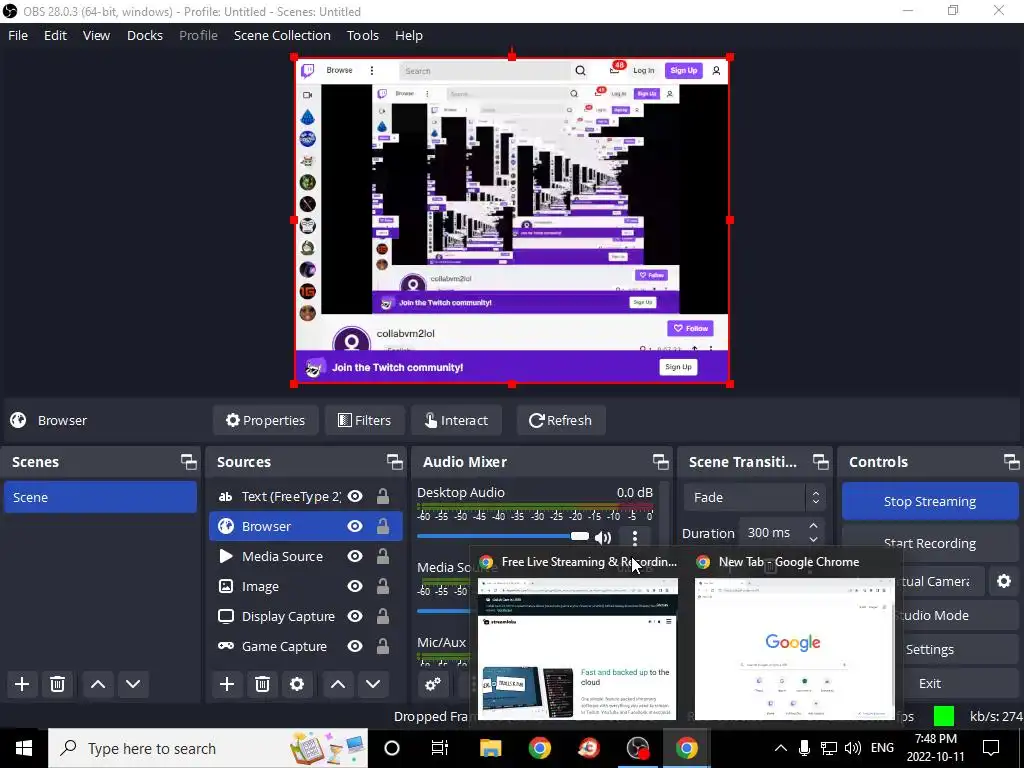Hide the Browser source

tap(355, 526)
